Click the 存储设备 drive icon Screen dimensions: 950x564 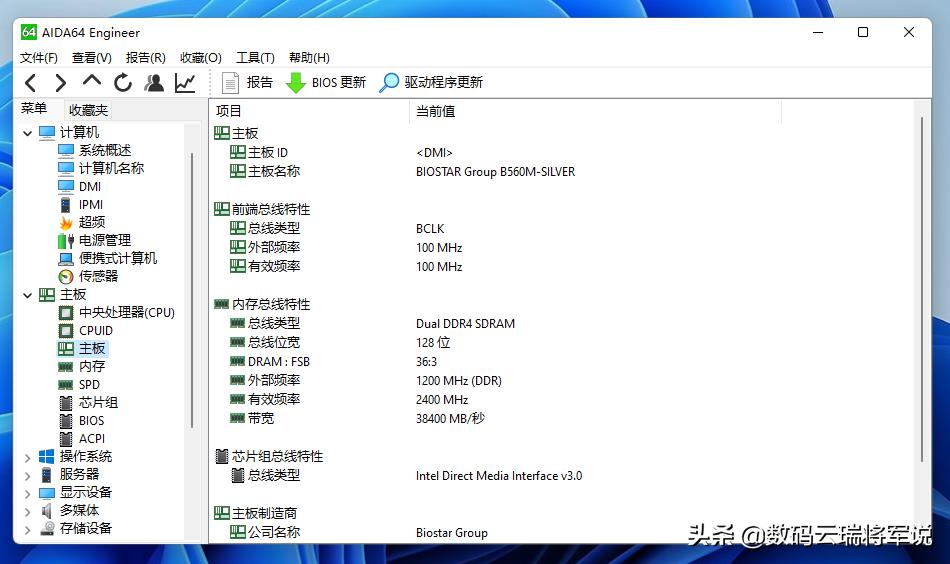[47, 529]
